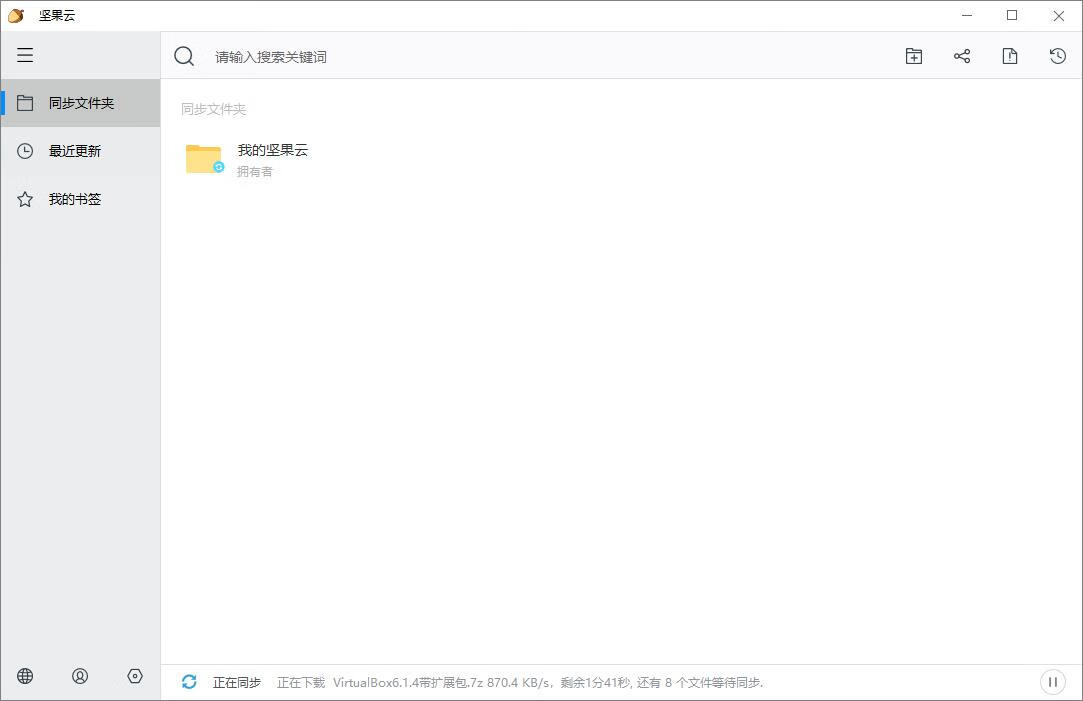The height and width of the screenshot is (701, 1083).
Task: Click the VirtualBox download status text
Action: [x=520, y=682]
